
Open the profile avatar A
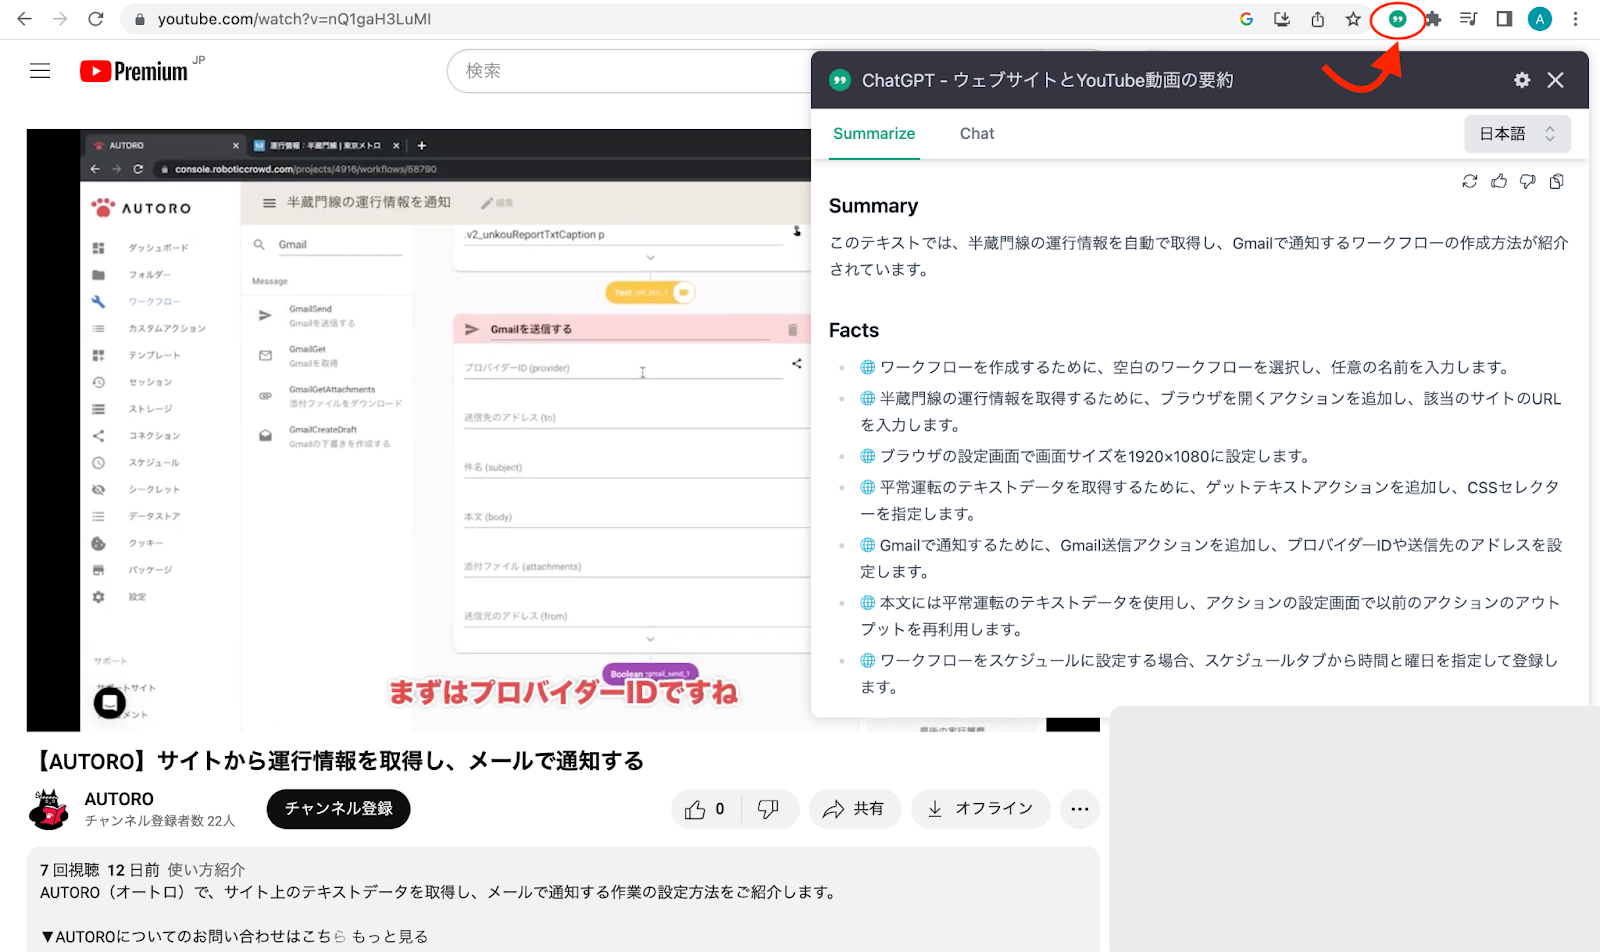[x=1540, y=19]
